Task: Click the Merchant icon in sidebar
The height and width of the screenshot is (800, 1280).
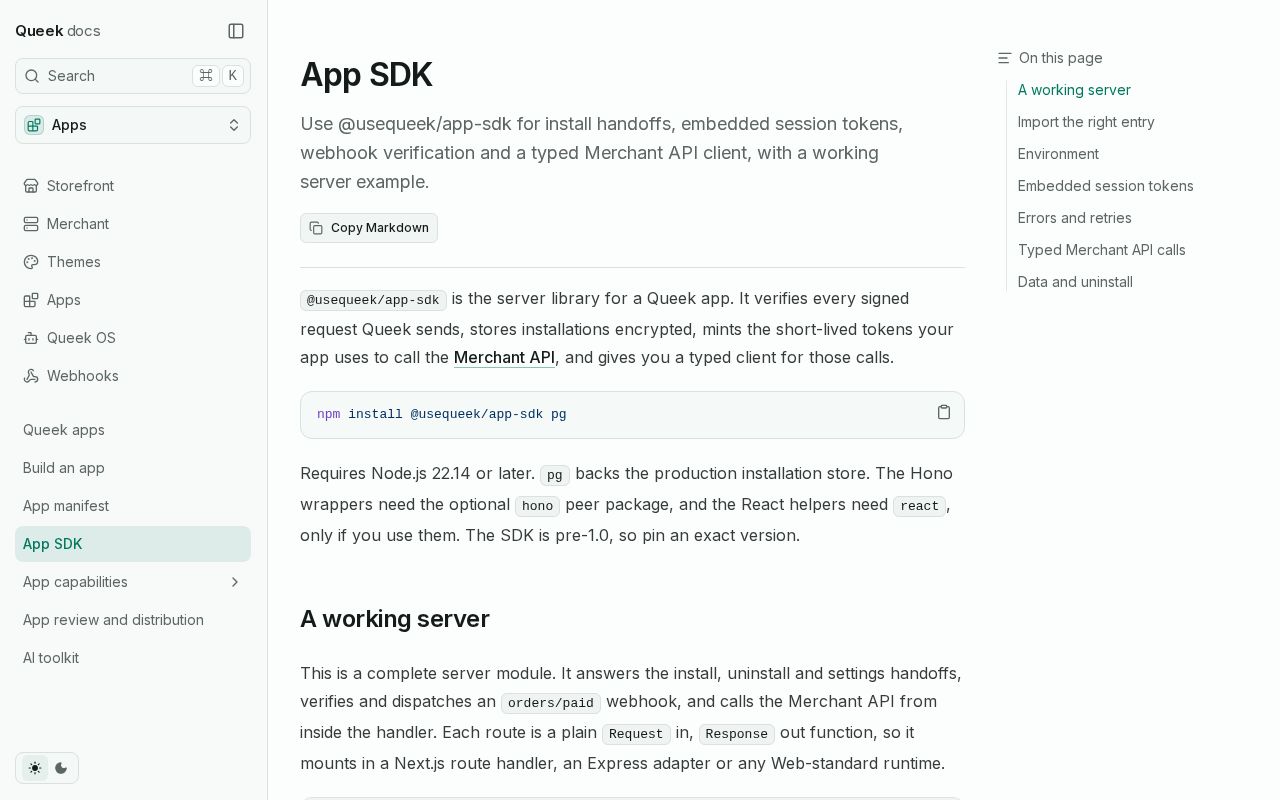Action: pos(31,224)
